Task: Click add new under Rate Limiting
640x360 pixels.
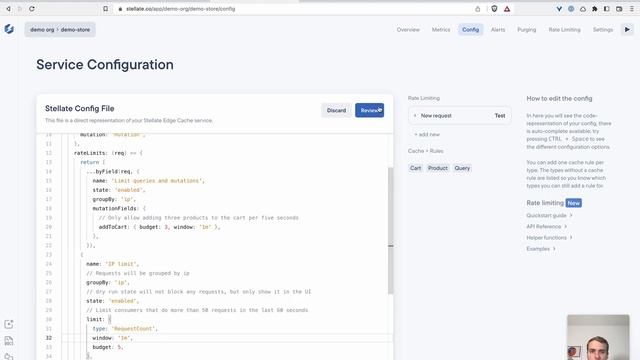Action: click(x=427, y=134)
